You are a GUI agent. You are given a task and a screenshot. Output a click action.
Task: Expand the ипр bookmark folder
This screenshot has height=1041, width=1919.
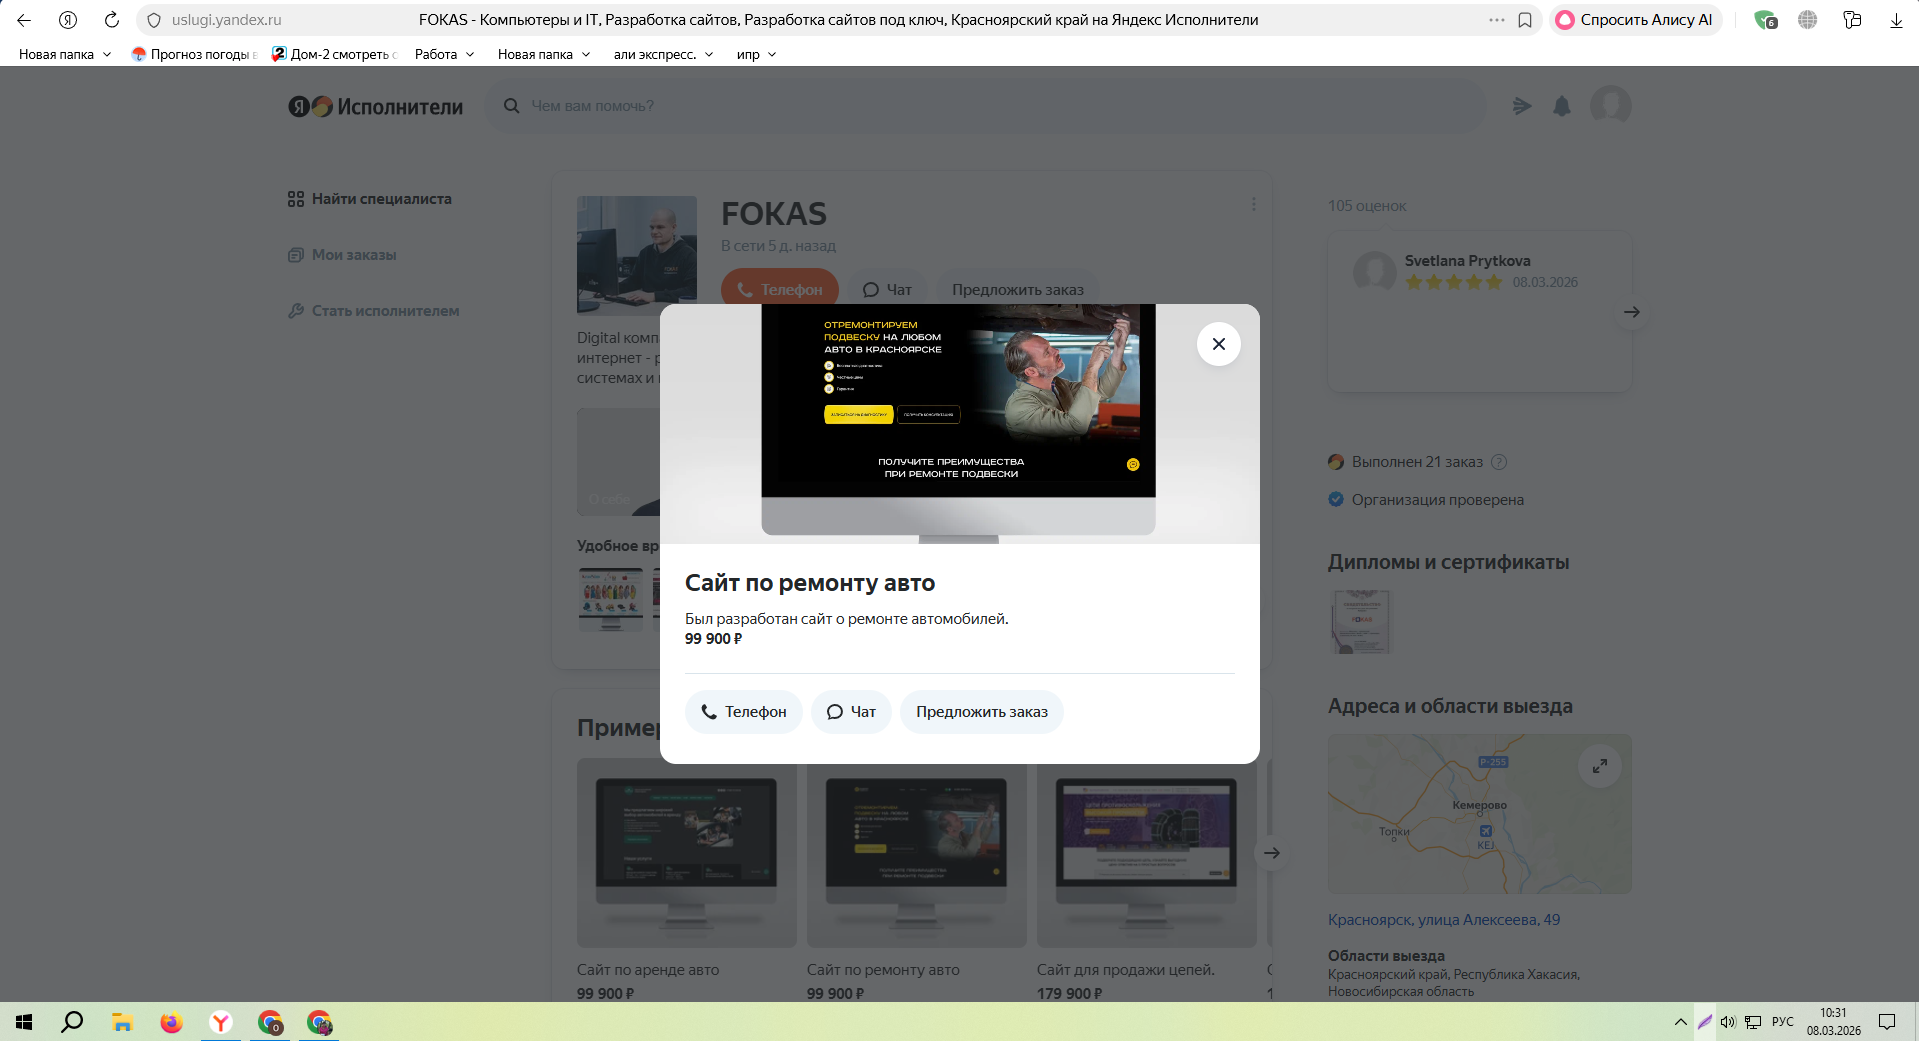click(x=756, y=54)
